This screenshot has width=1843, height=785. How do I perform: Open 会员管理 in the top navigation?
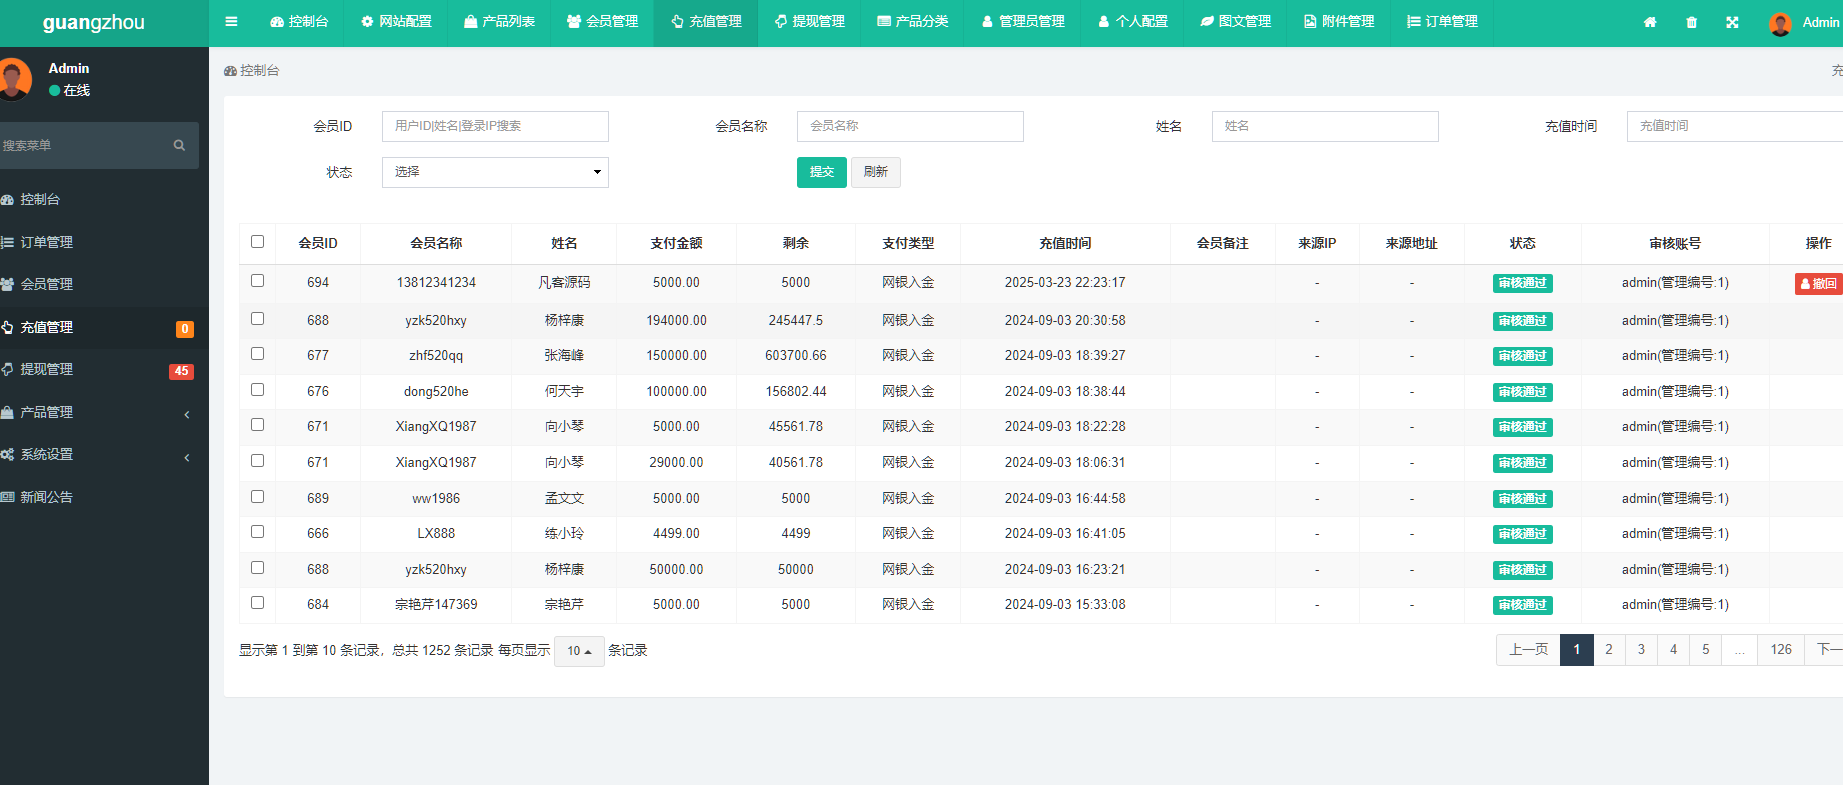click(x=602, y=22)
